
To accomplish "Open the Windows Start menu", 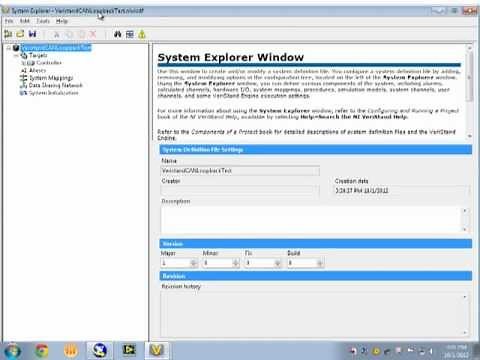I will pos(12,351).
